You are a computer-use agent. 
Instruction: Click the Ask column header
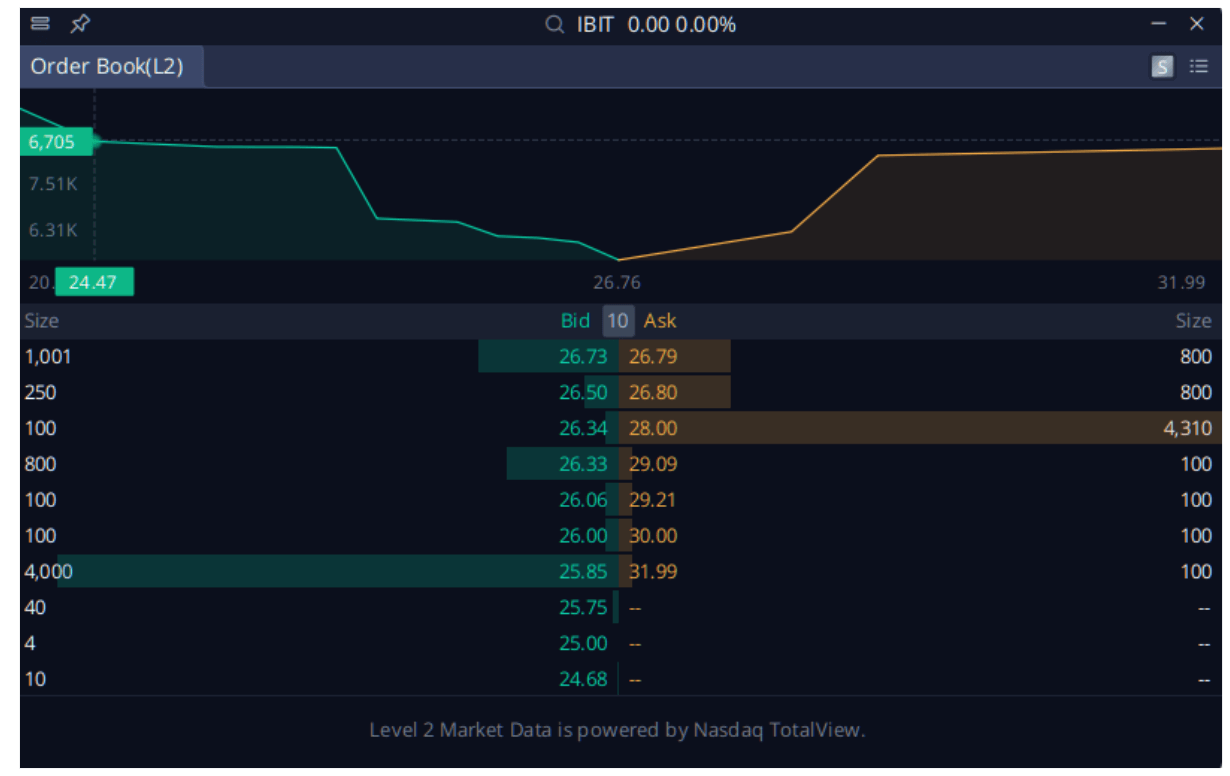point(660,321)
